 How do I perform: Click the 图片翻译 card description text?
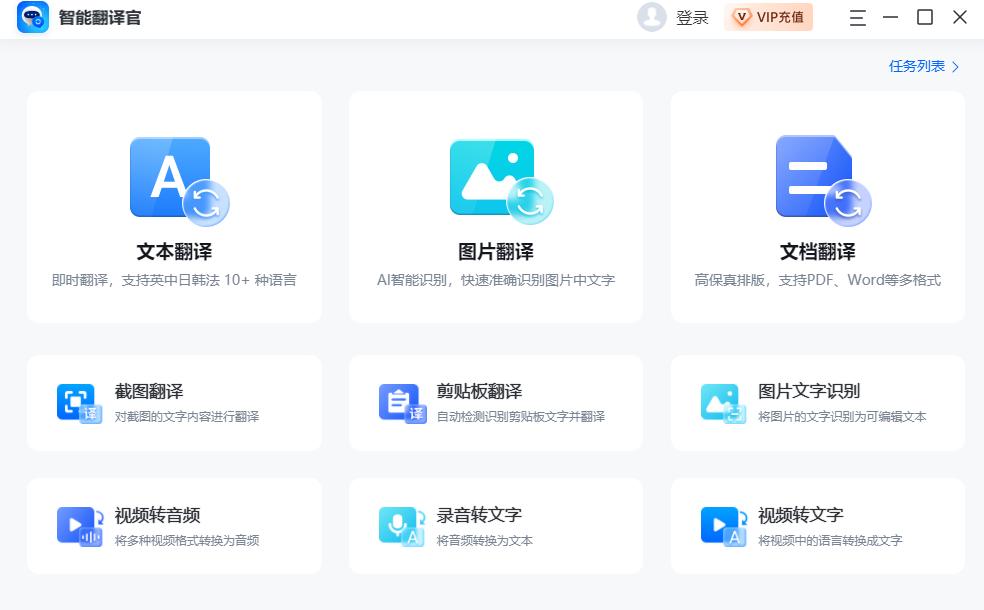pyautogui.click(x=495, y=281)
